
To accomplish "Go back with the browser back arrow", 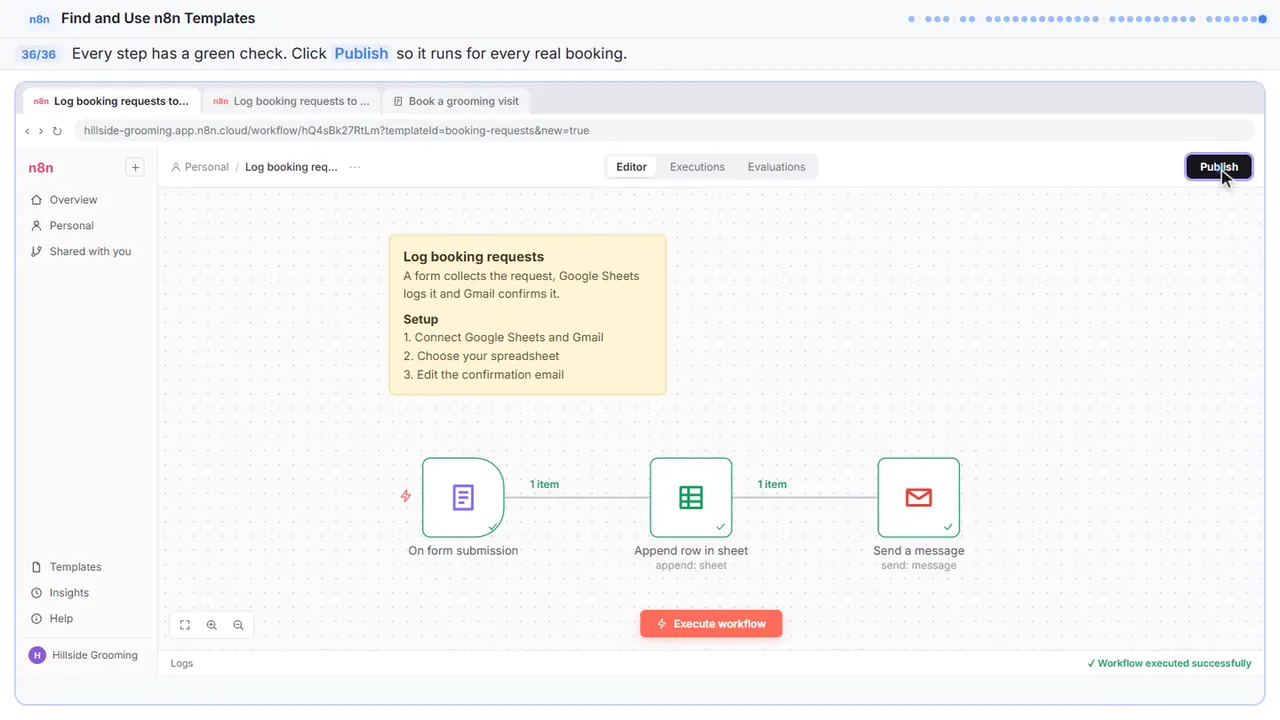I will point(28,131).
